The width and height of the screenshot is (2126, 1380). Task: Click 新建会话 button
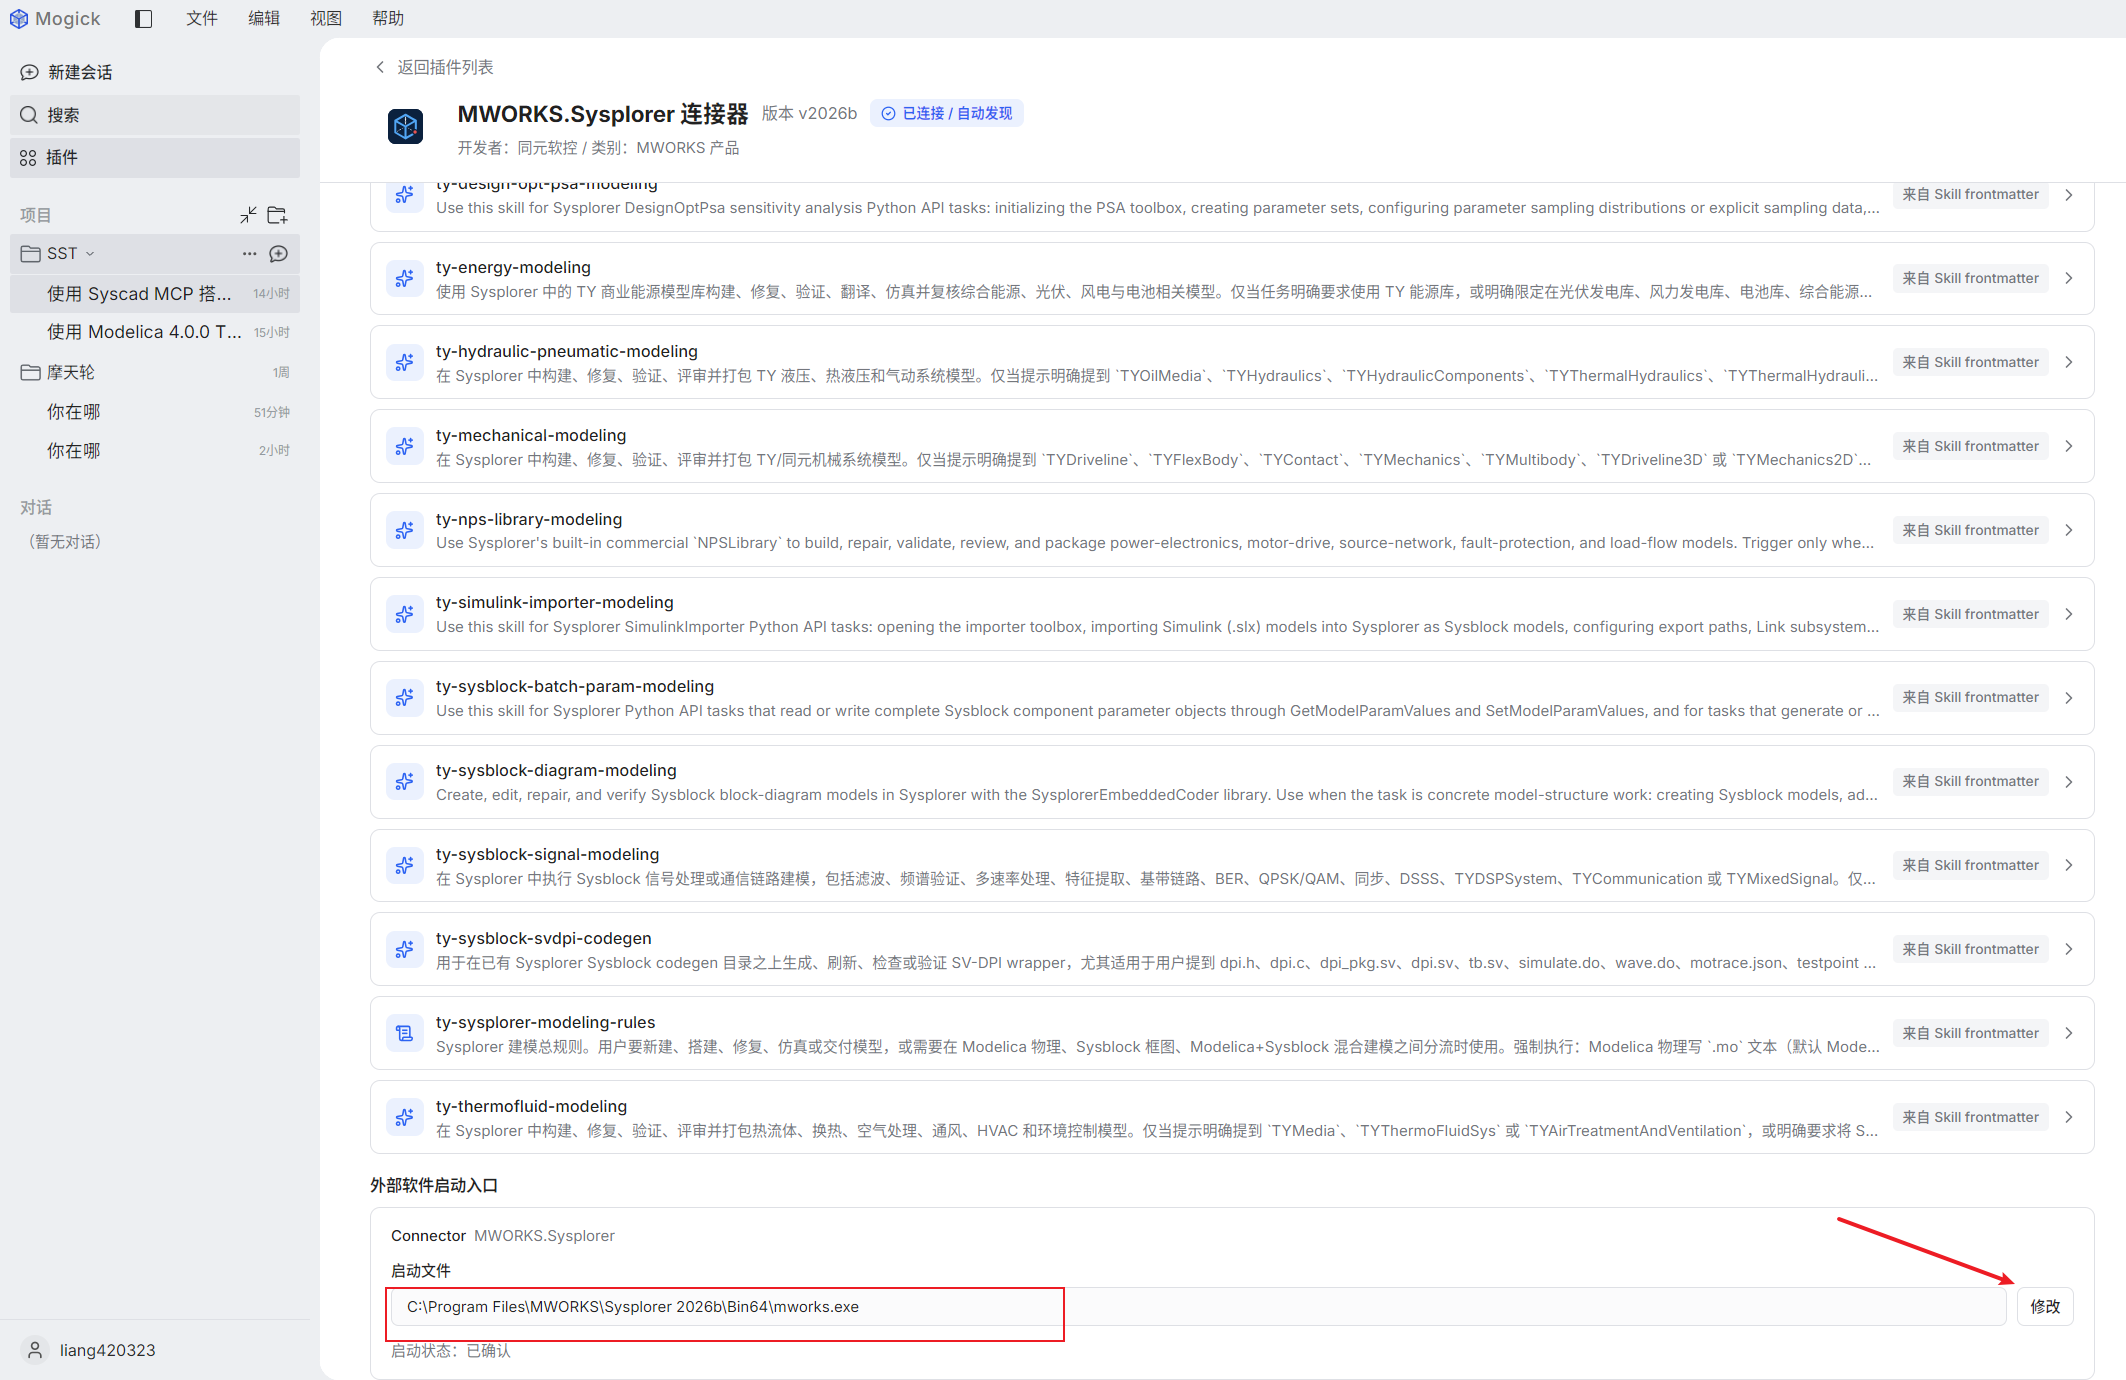[155, 72]
